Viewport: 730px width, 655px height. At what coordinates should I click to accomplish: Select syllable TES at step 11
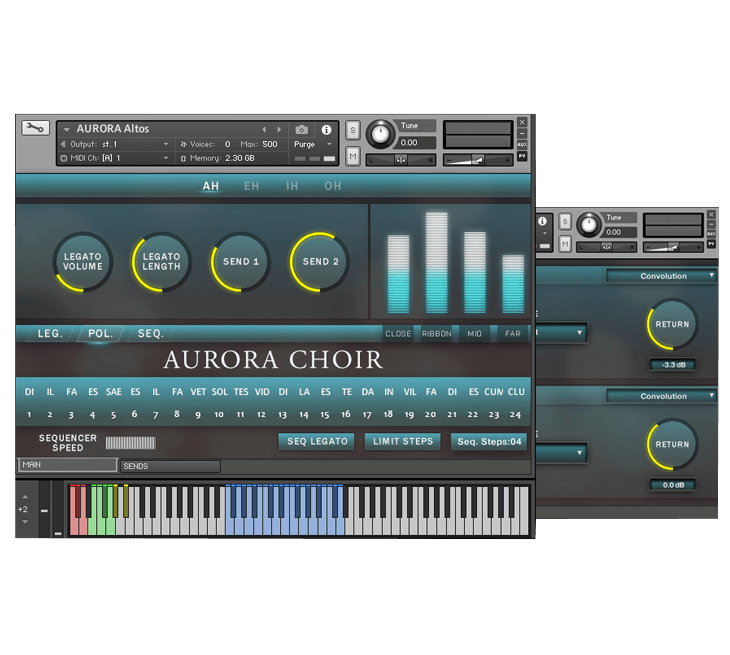241,392
